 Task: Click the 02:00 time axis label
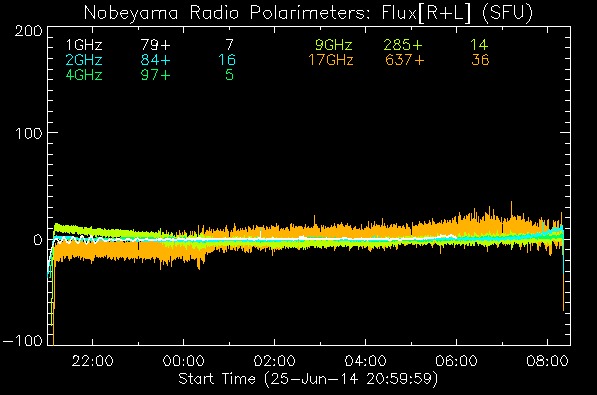coord(275,361)
